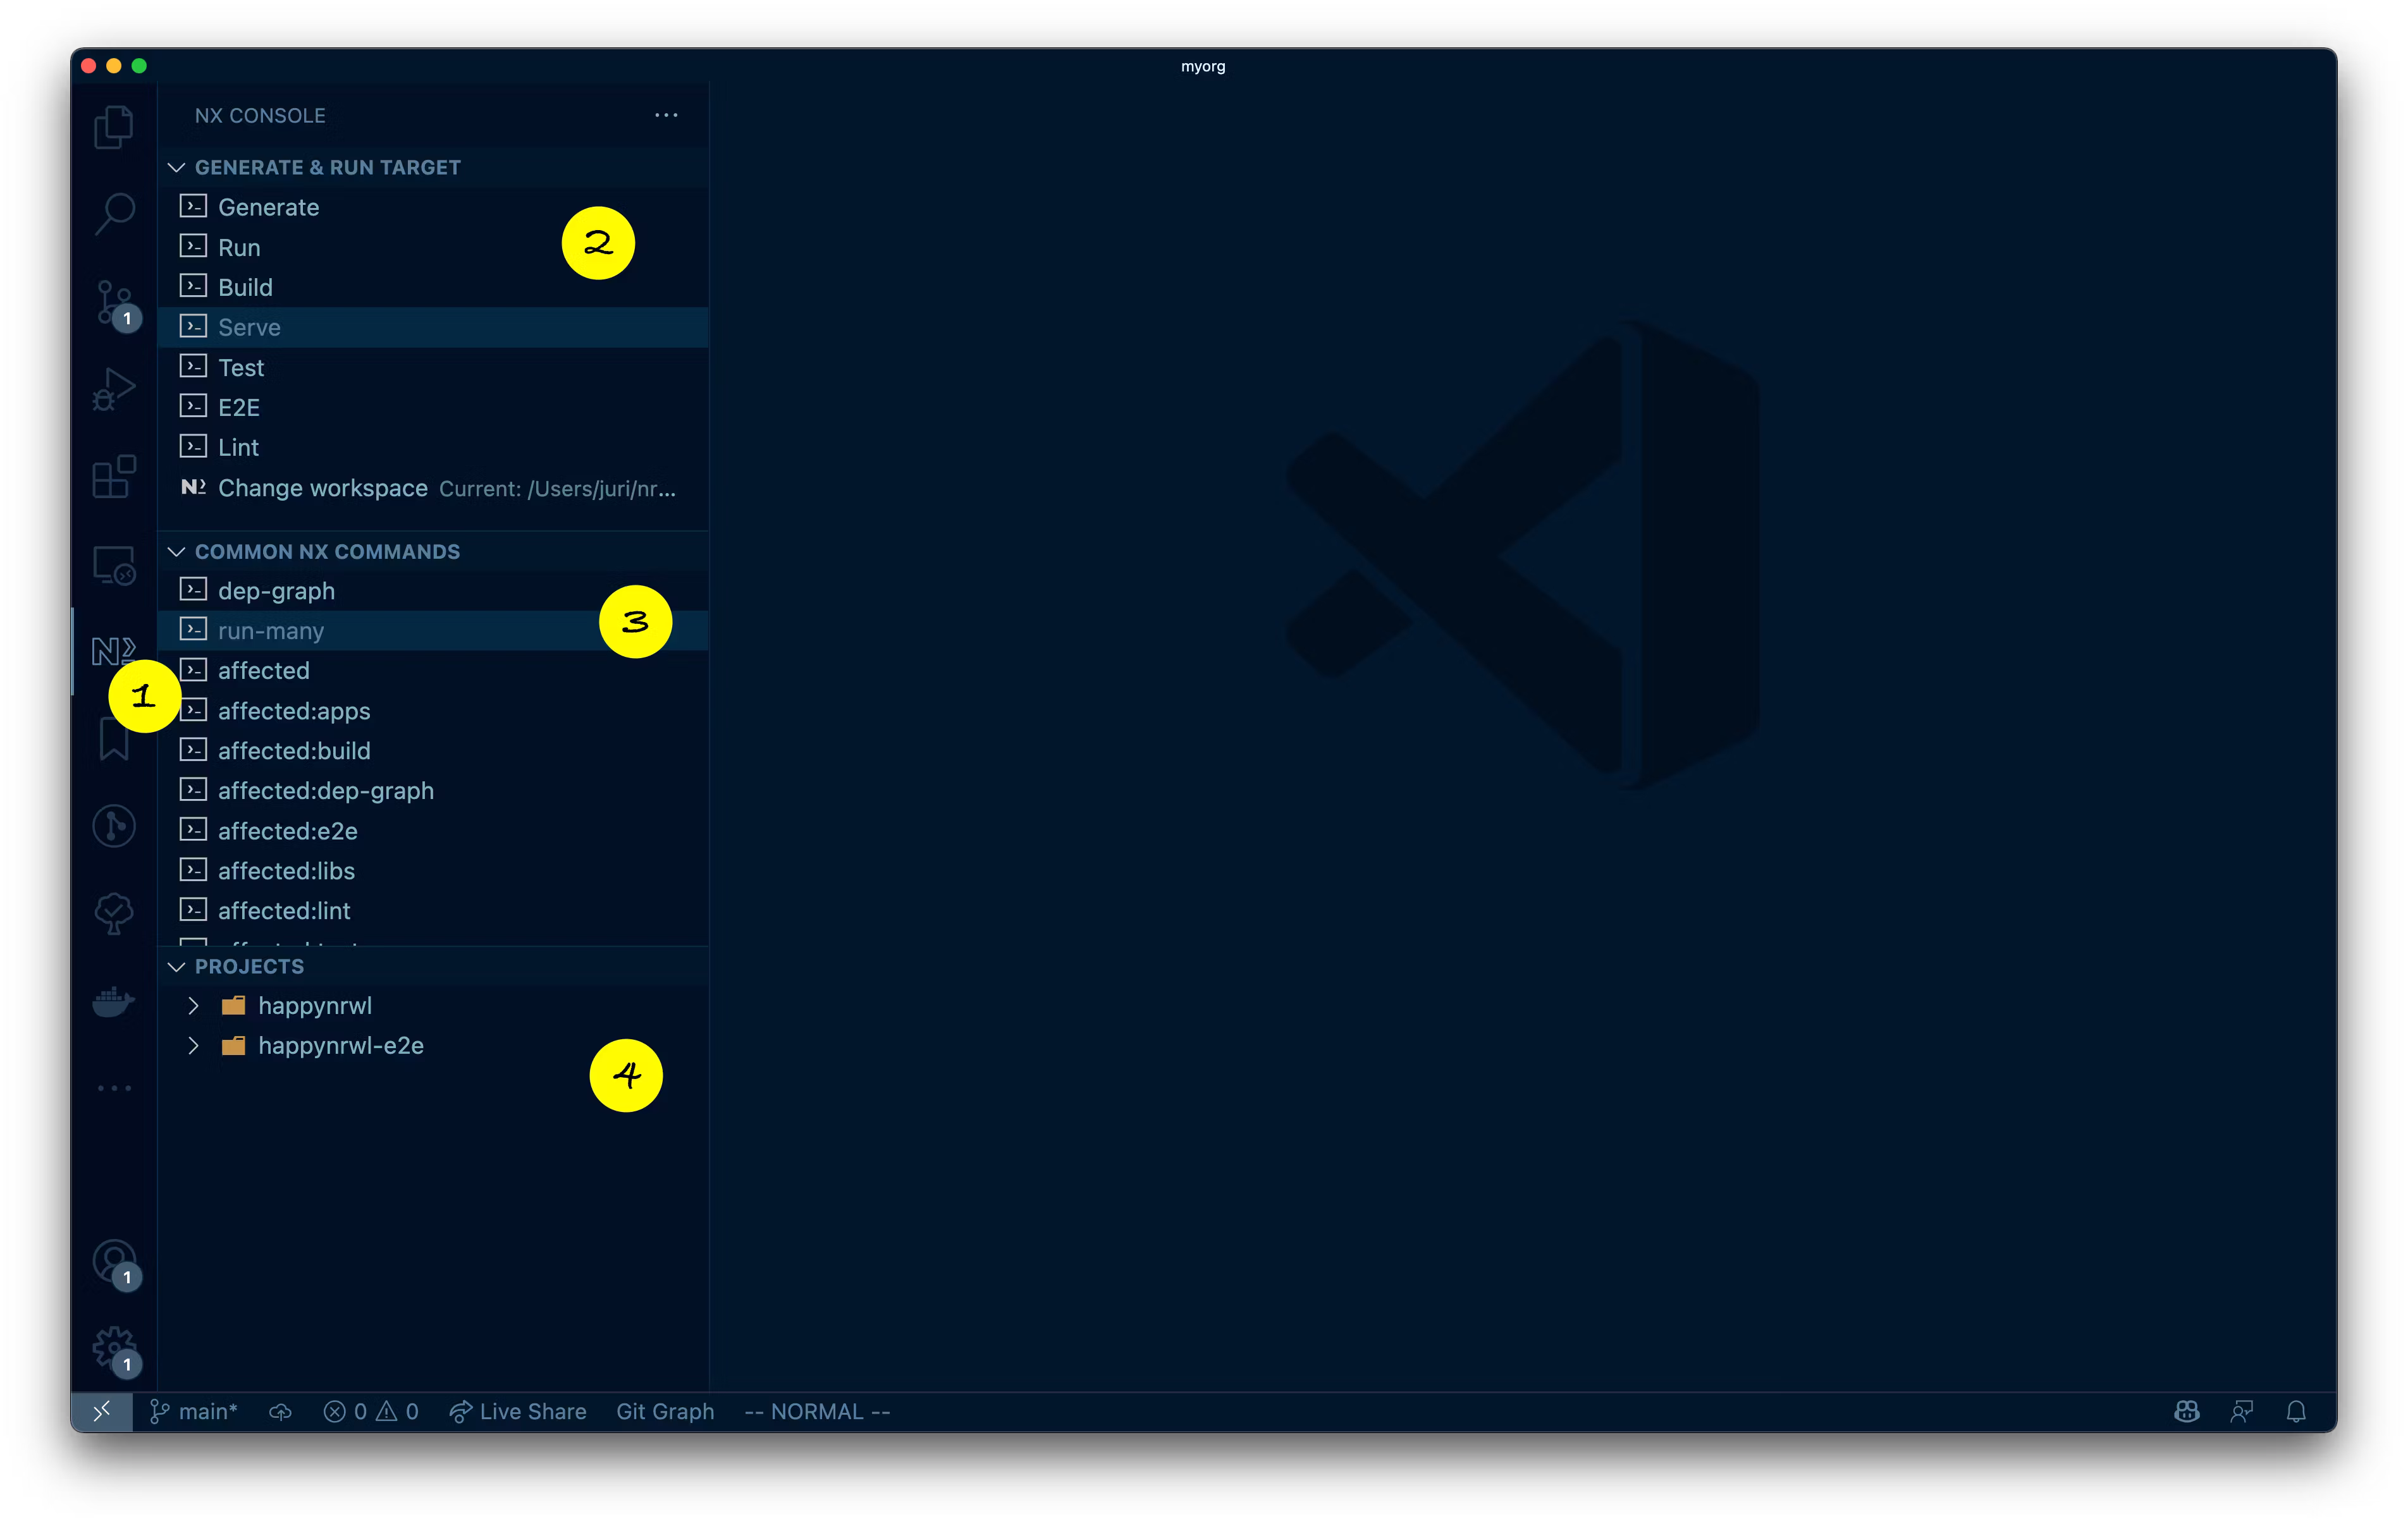This screenshot has width=2408, height=1526.
Task: Open Nx Console more actions menu
Action: point(666,115)
